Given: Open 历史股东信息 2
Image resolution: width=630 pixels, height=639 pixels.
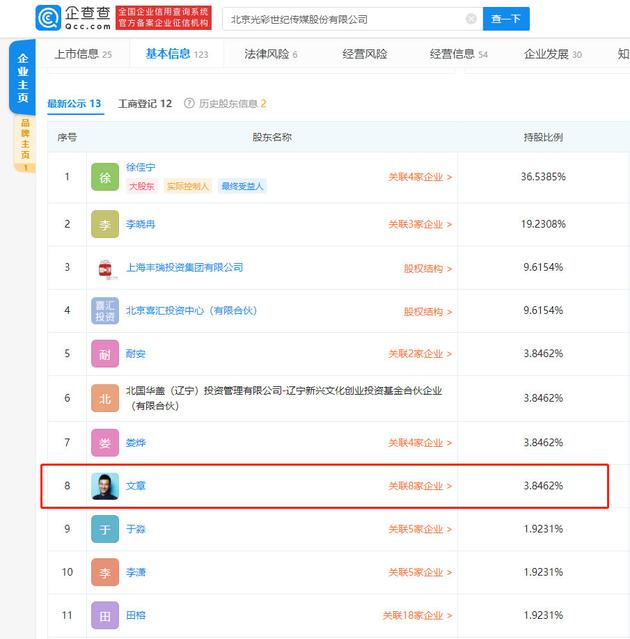Looking at the screenshot, I should (x=232, y=104).
